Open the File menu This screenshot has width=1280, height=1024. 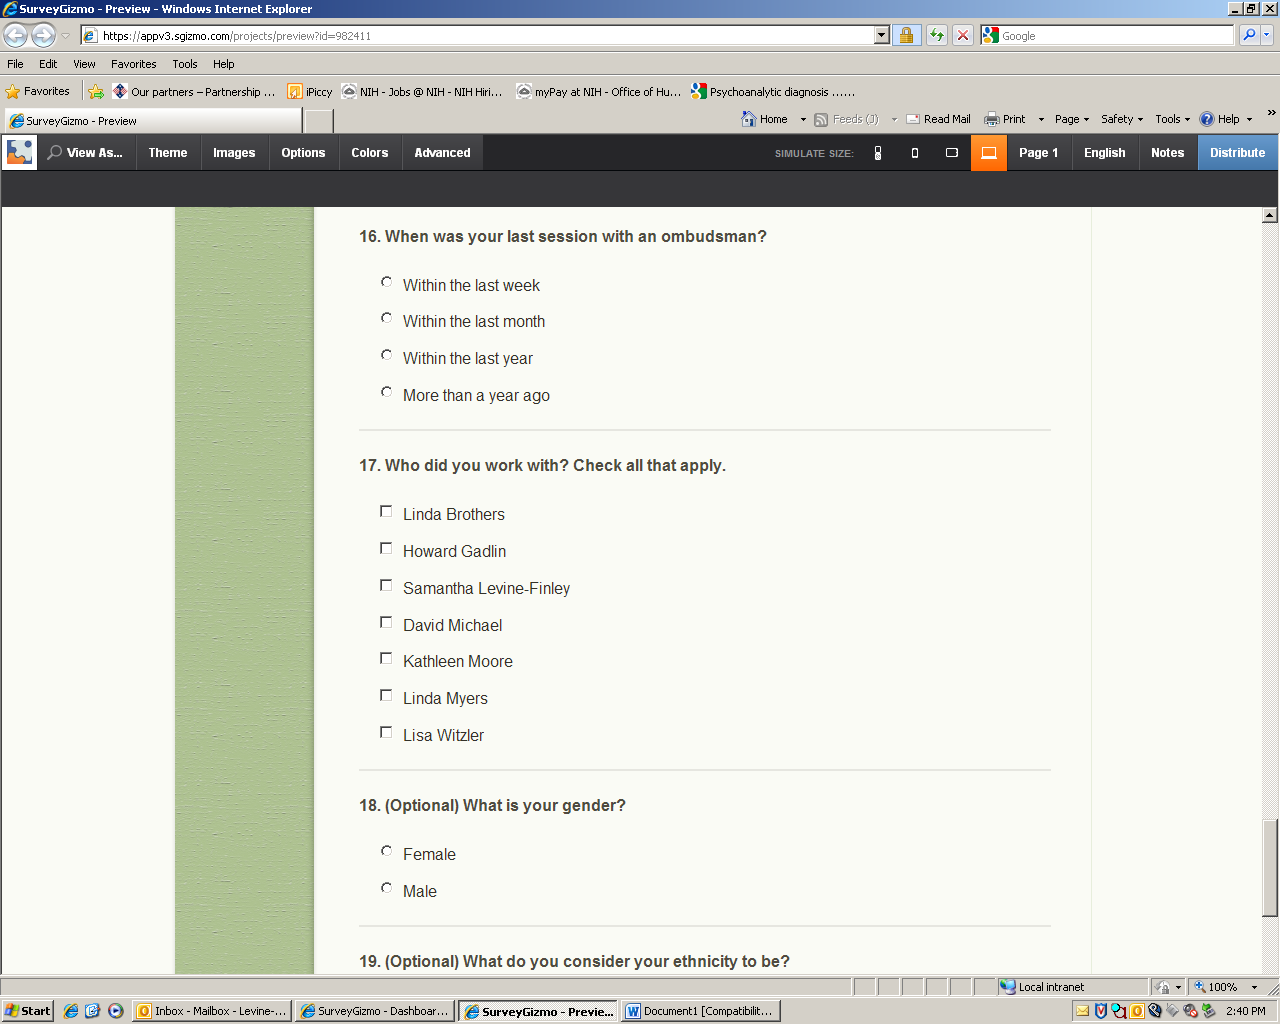(16, 64)
